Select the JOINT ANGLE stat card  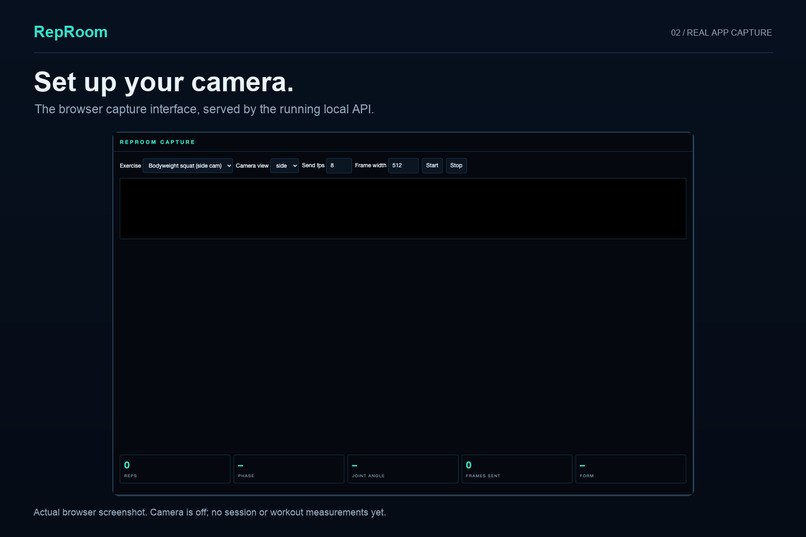(403, 469)
